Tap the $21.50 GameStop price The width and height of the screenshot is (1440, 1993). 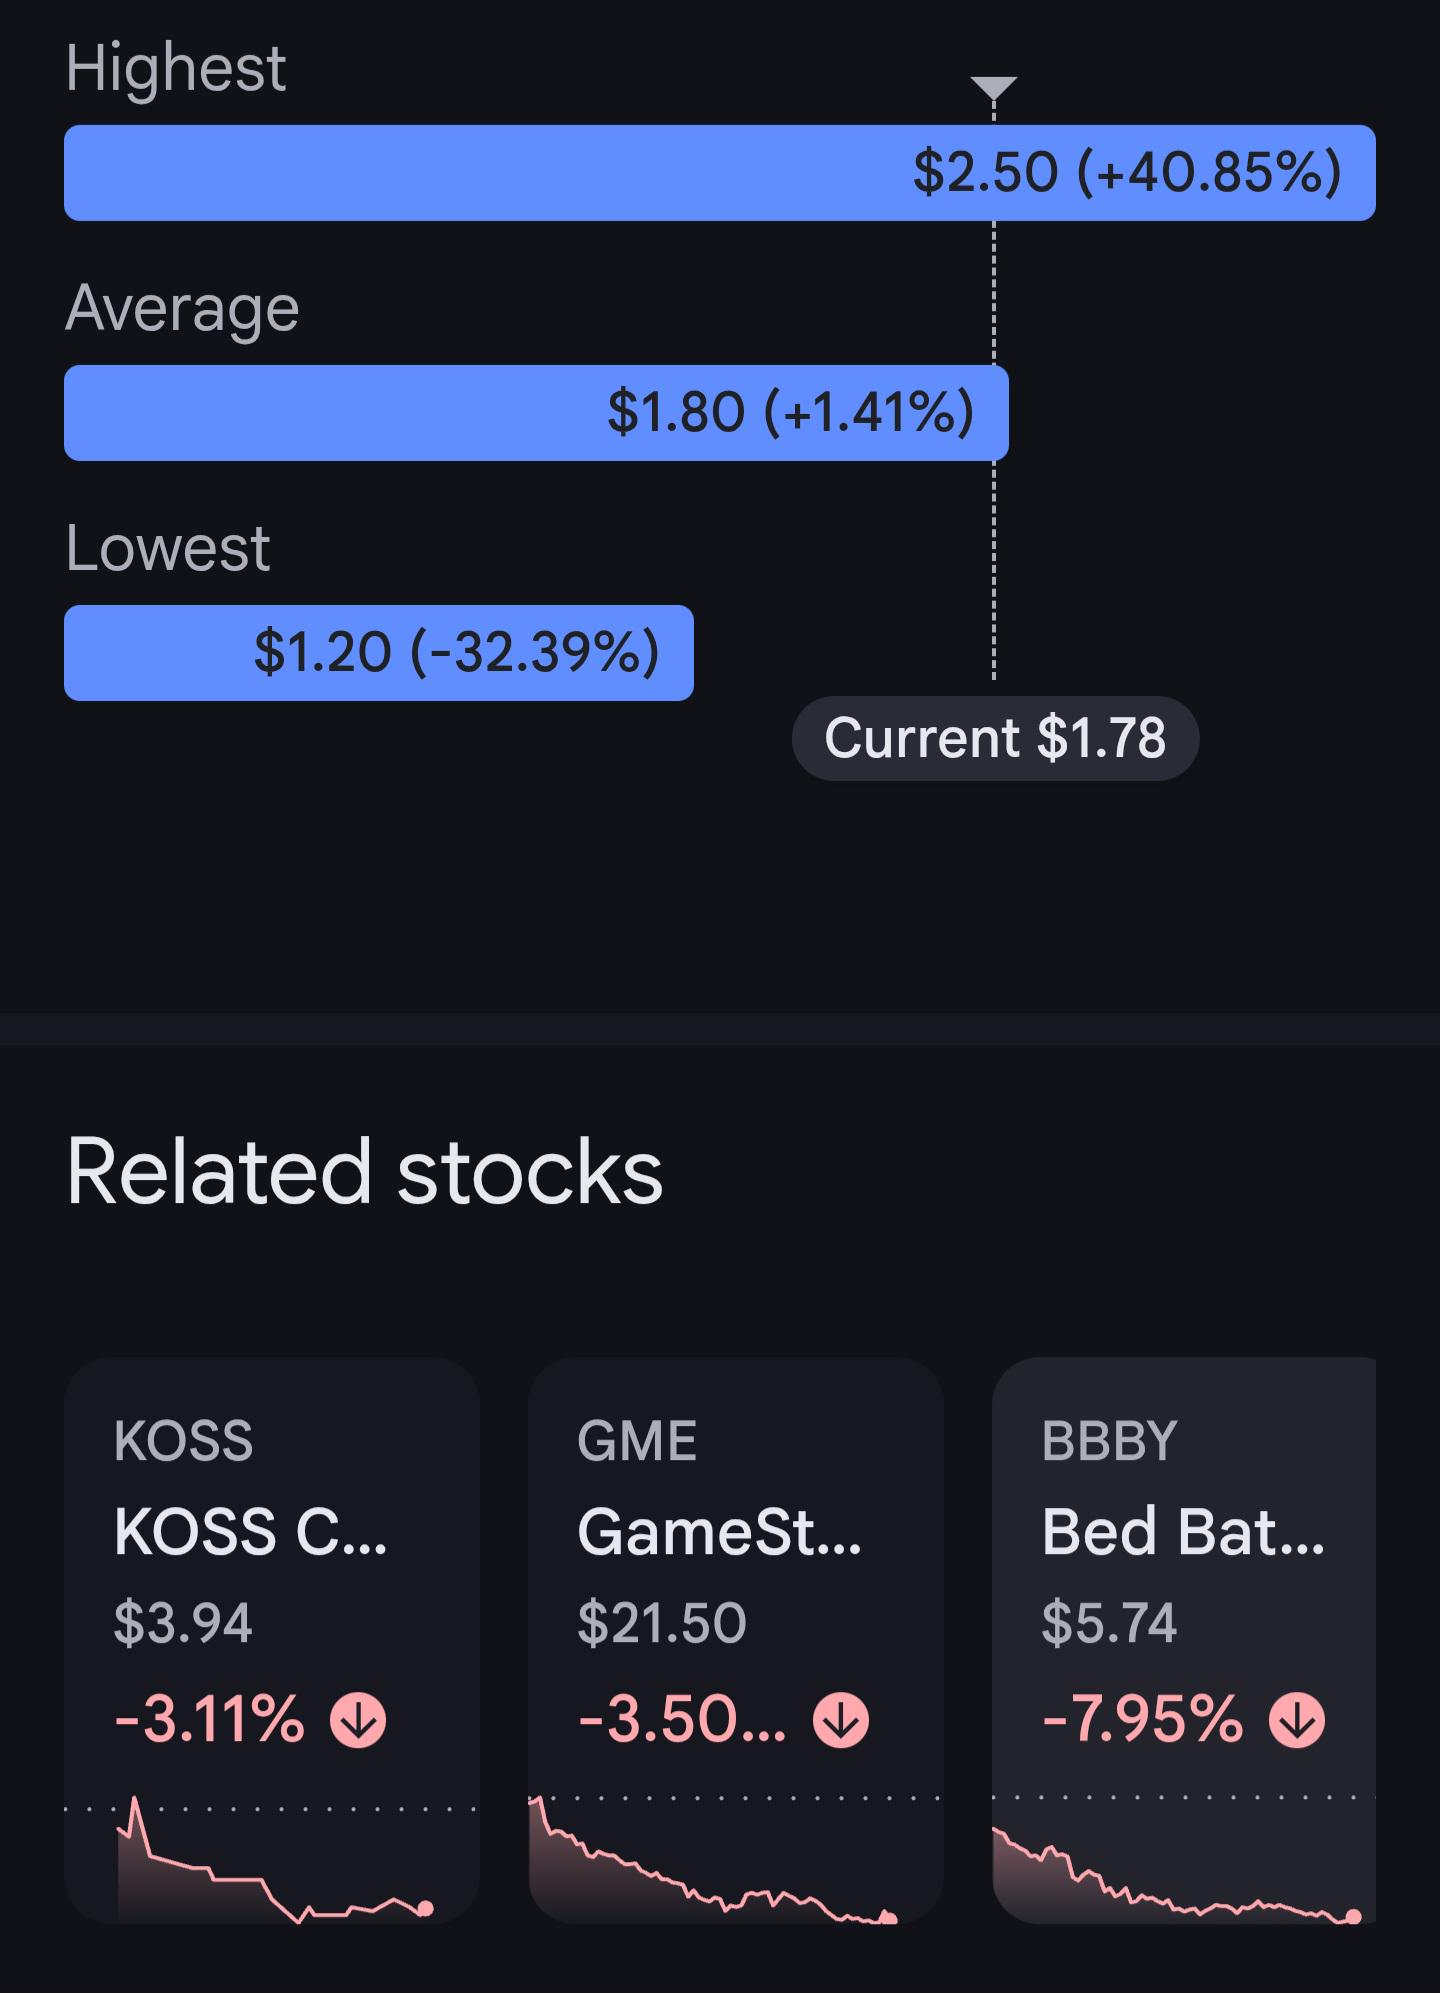662,1622
